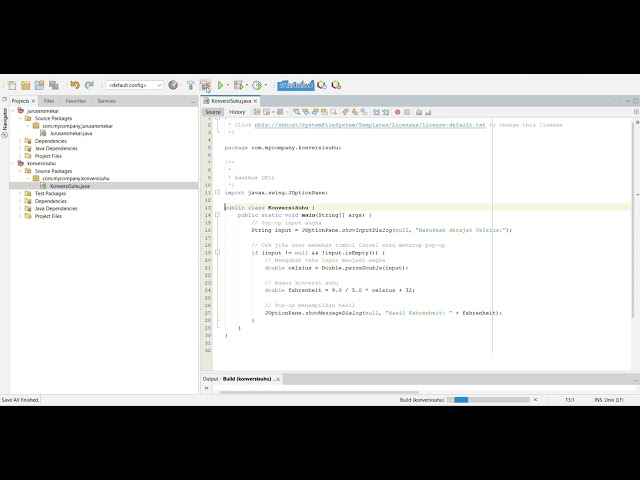Viewport: 640px width, 480px height.
Task: Open the Profile Project dropdown arrow
Action: (x=265, y=85)
